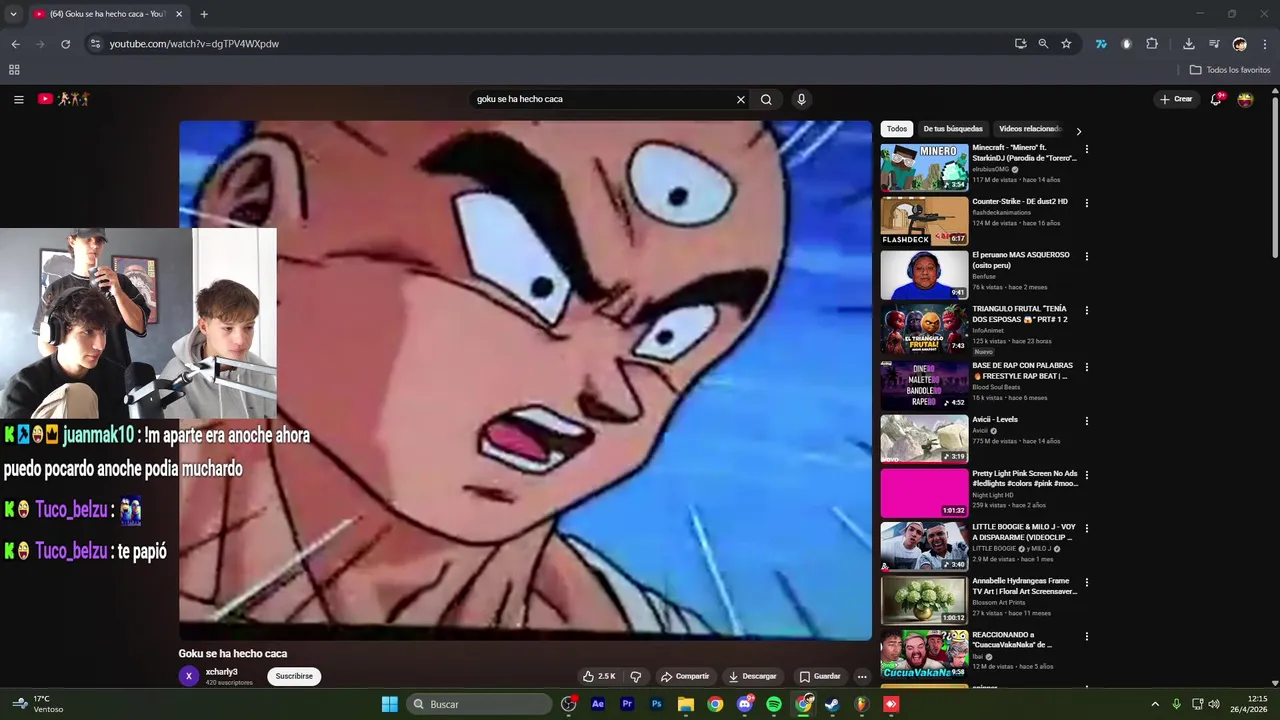The width and height of the screenshot is (1280, 720).
Task: Clear the search box with the X
Action: coord(741,99)
